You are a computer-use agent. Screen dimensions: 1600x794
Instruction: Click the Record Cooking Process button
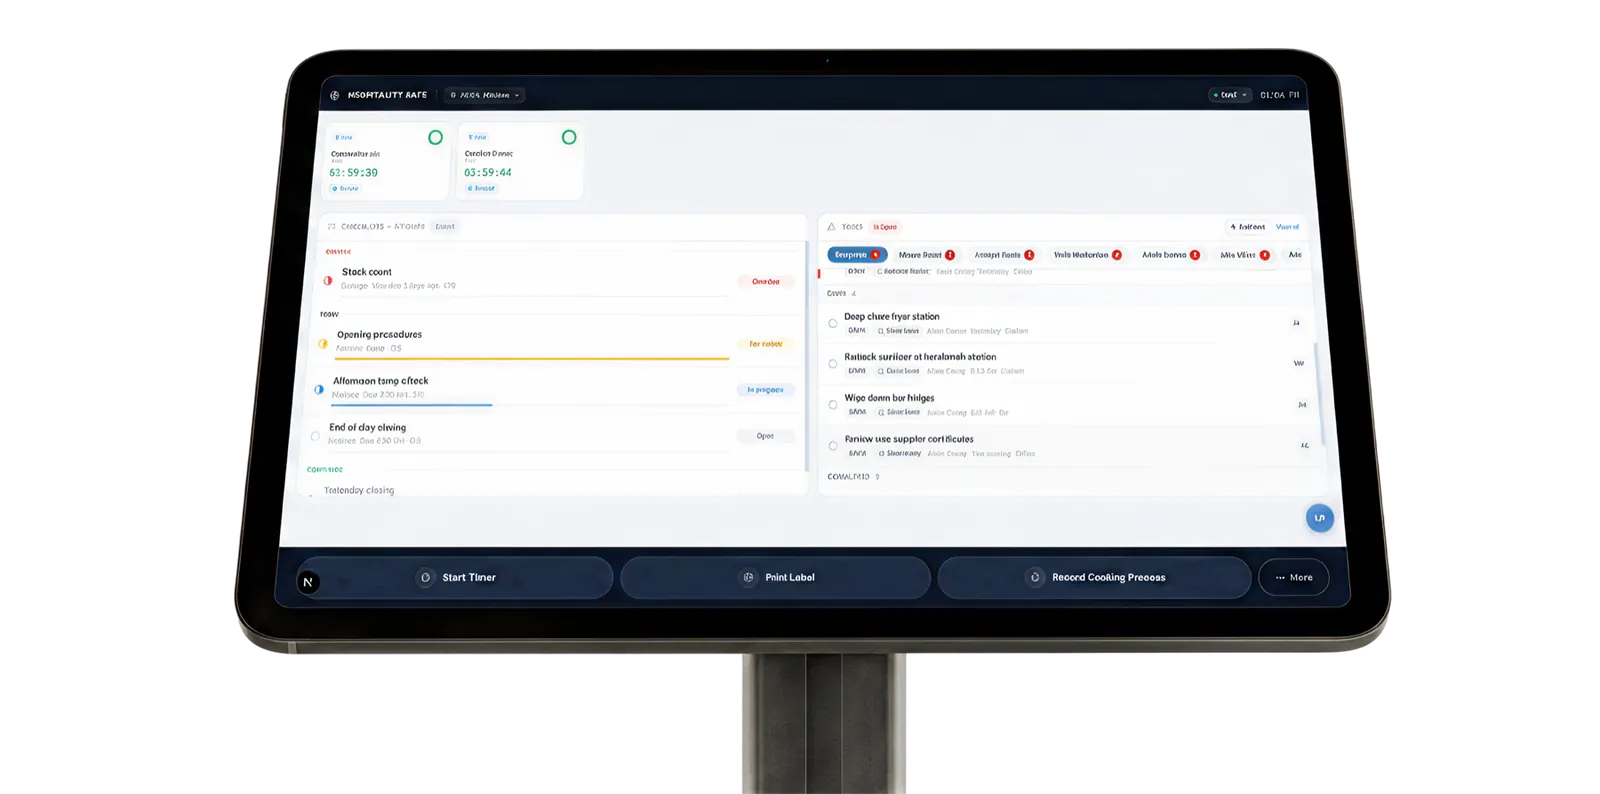(1095, 578)
